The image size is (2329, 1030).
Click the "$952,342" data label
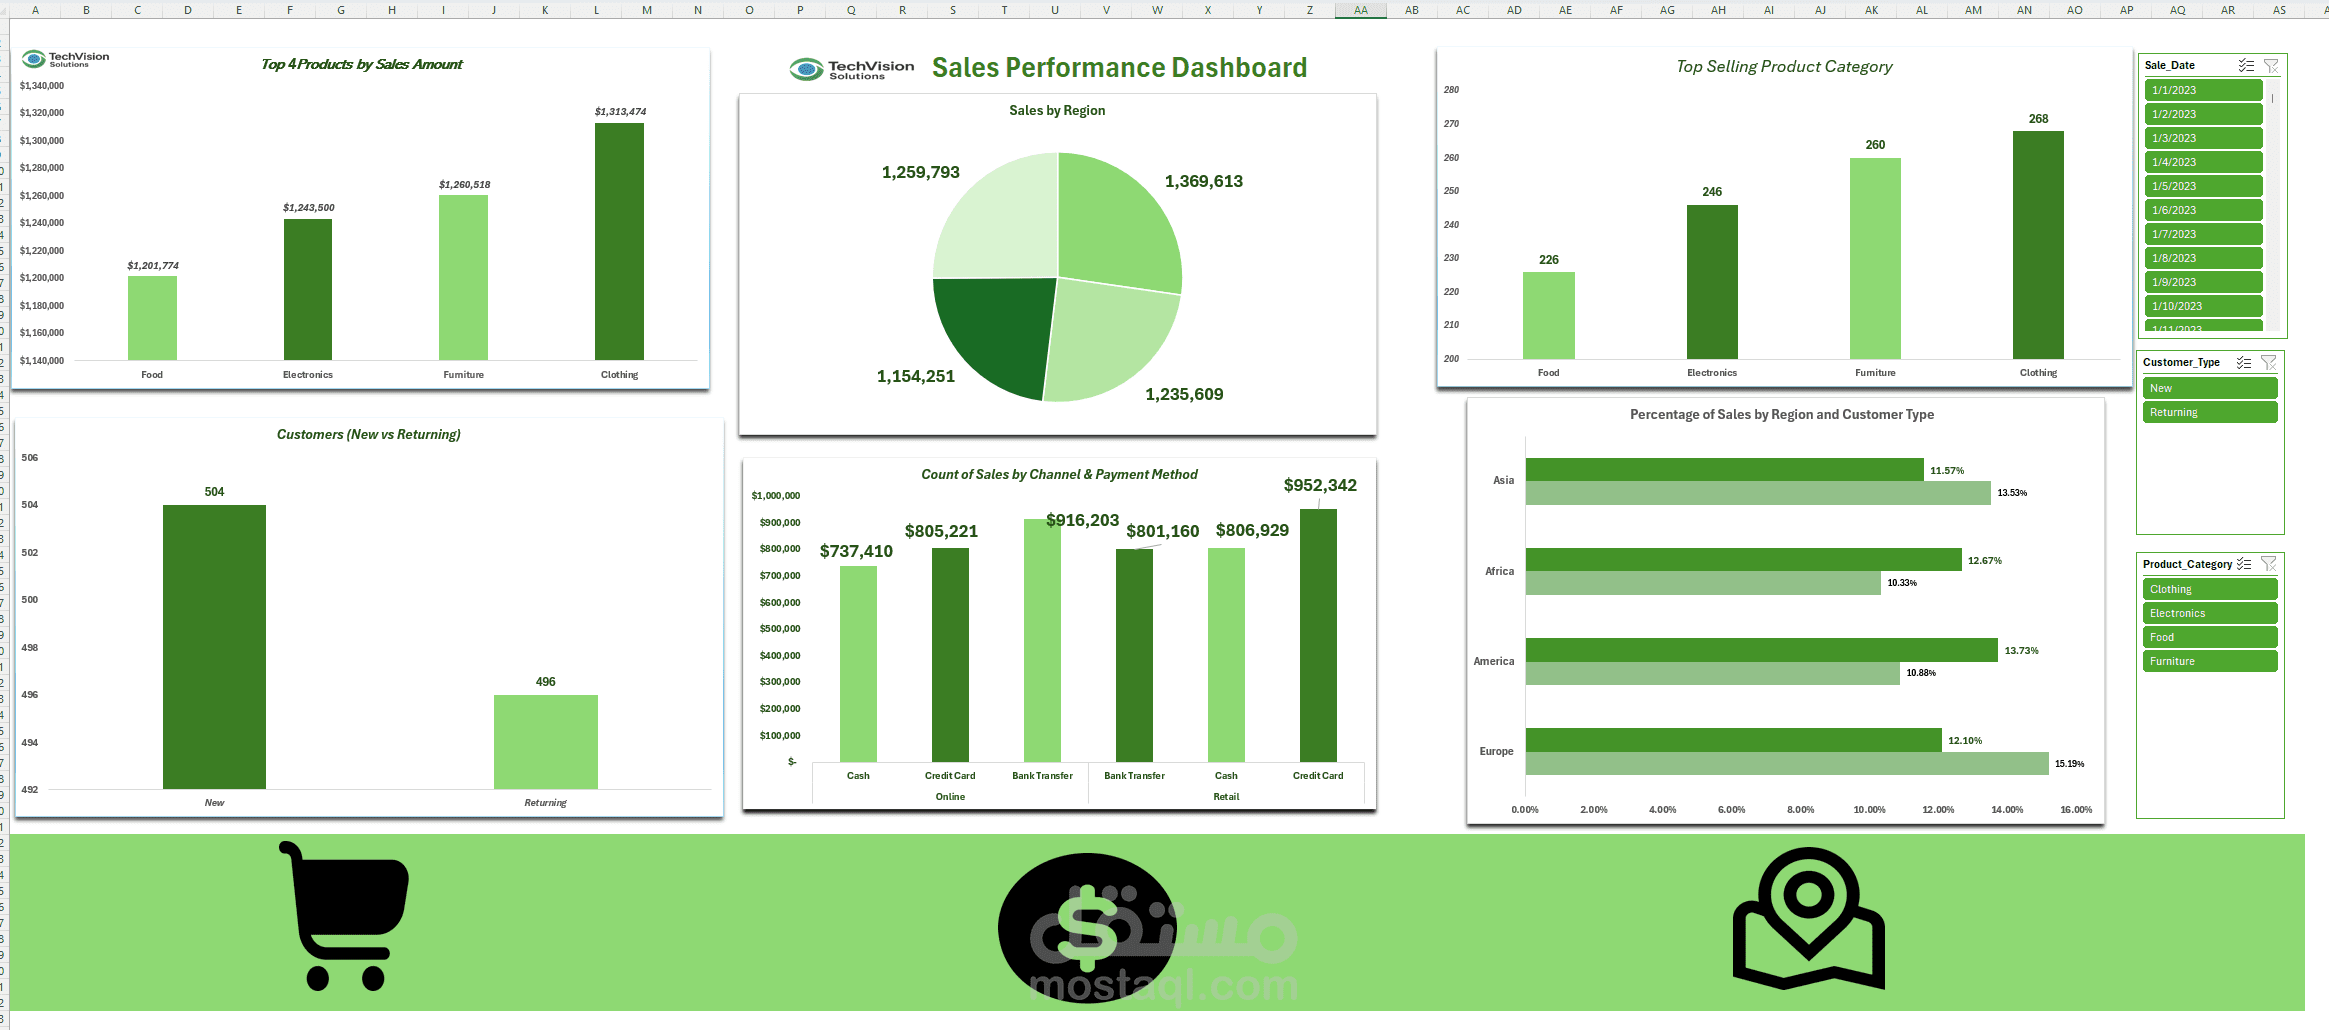pos(1320,485)
